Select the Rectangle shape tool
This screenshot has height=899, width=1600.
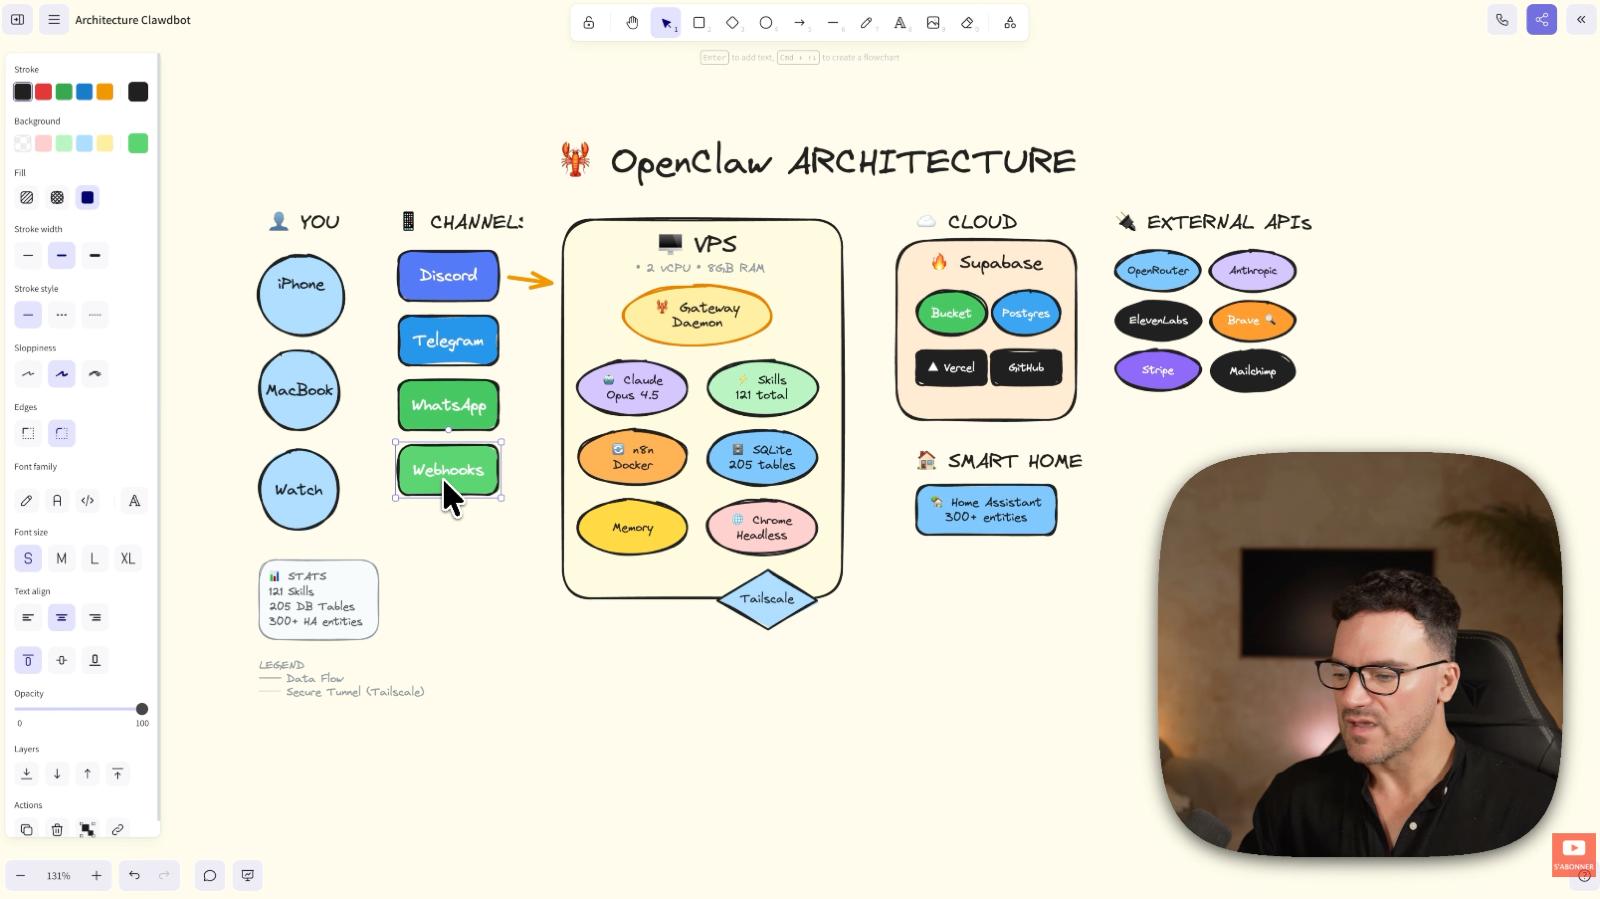[x=699, y=23]
